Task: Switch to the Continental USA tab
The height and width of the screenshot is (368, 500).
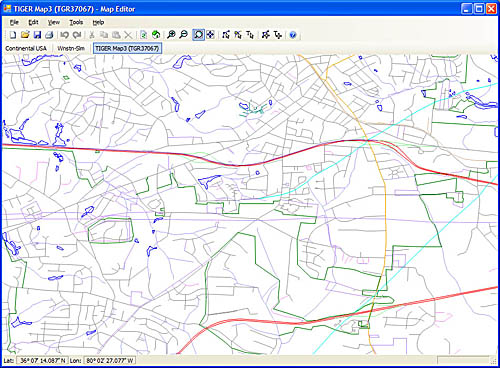Action: point(26,48)
